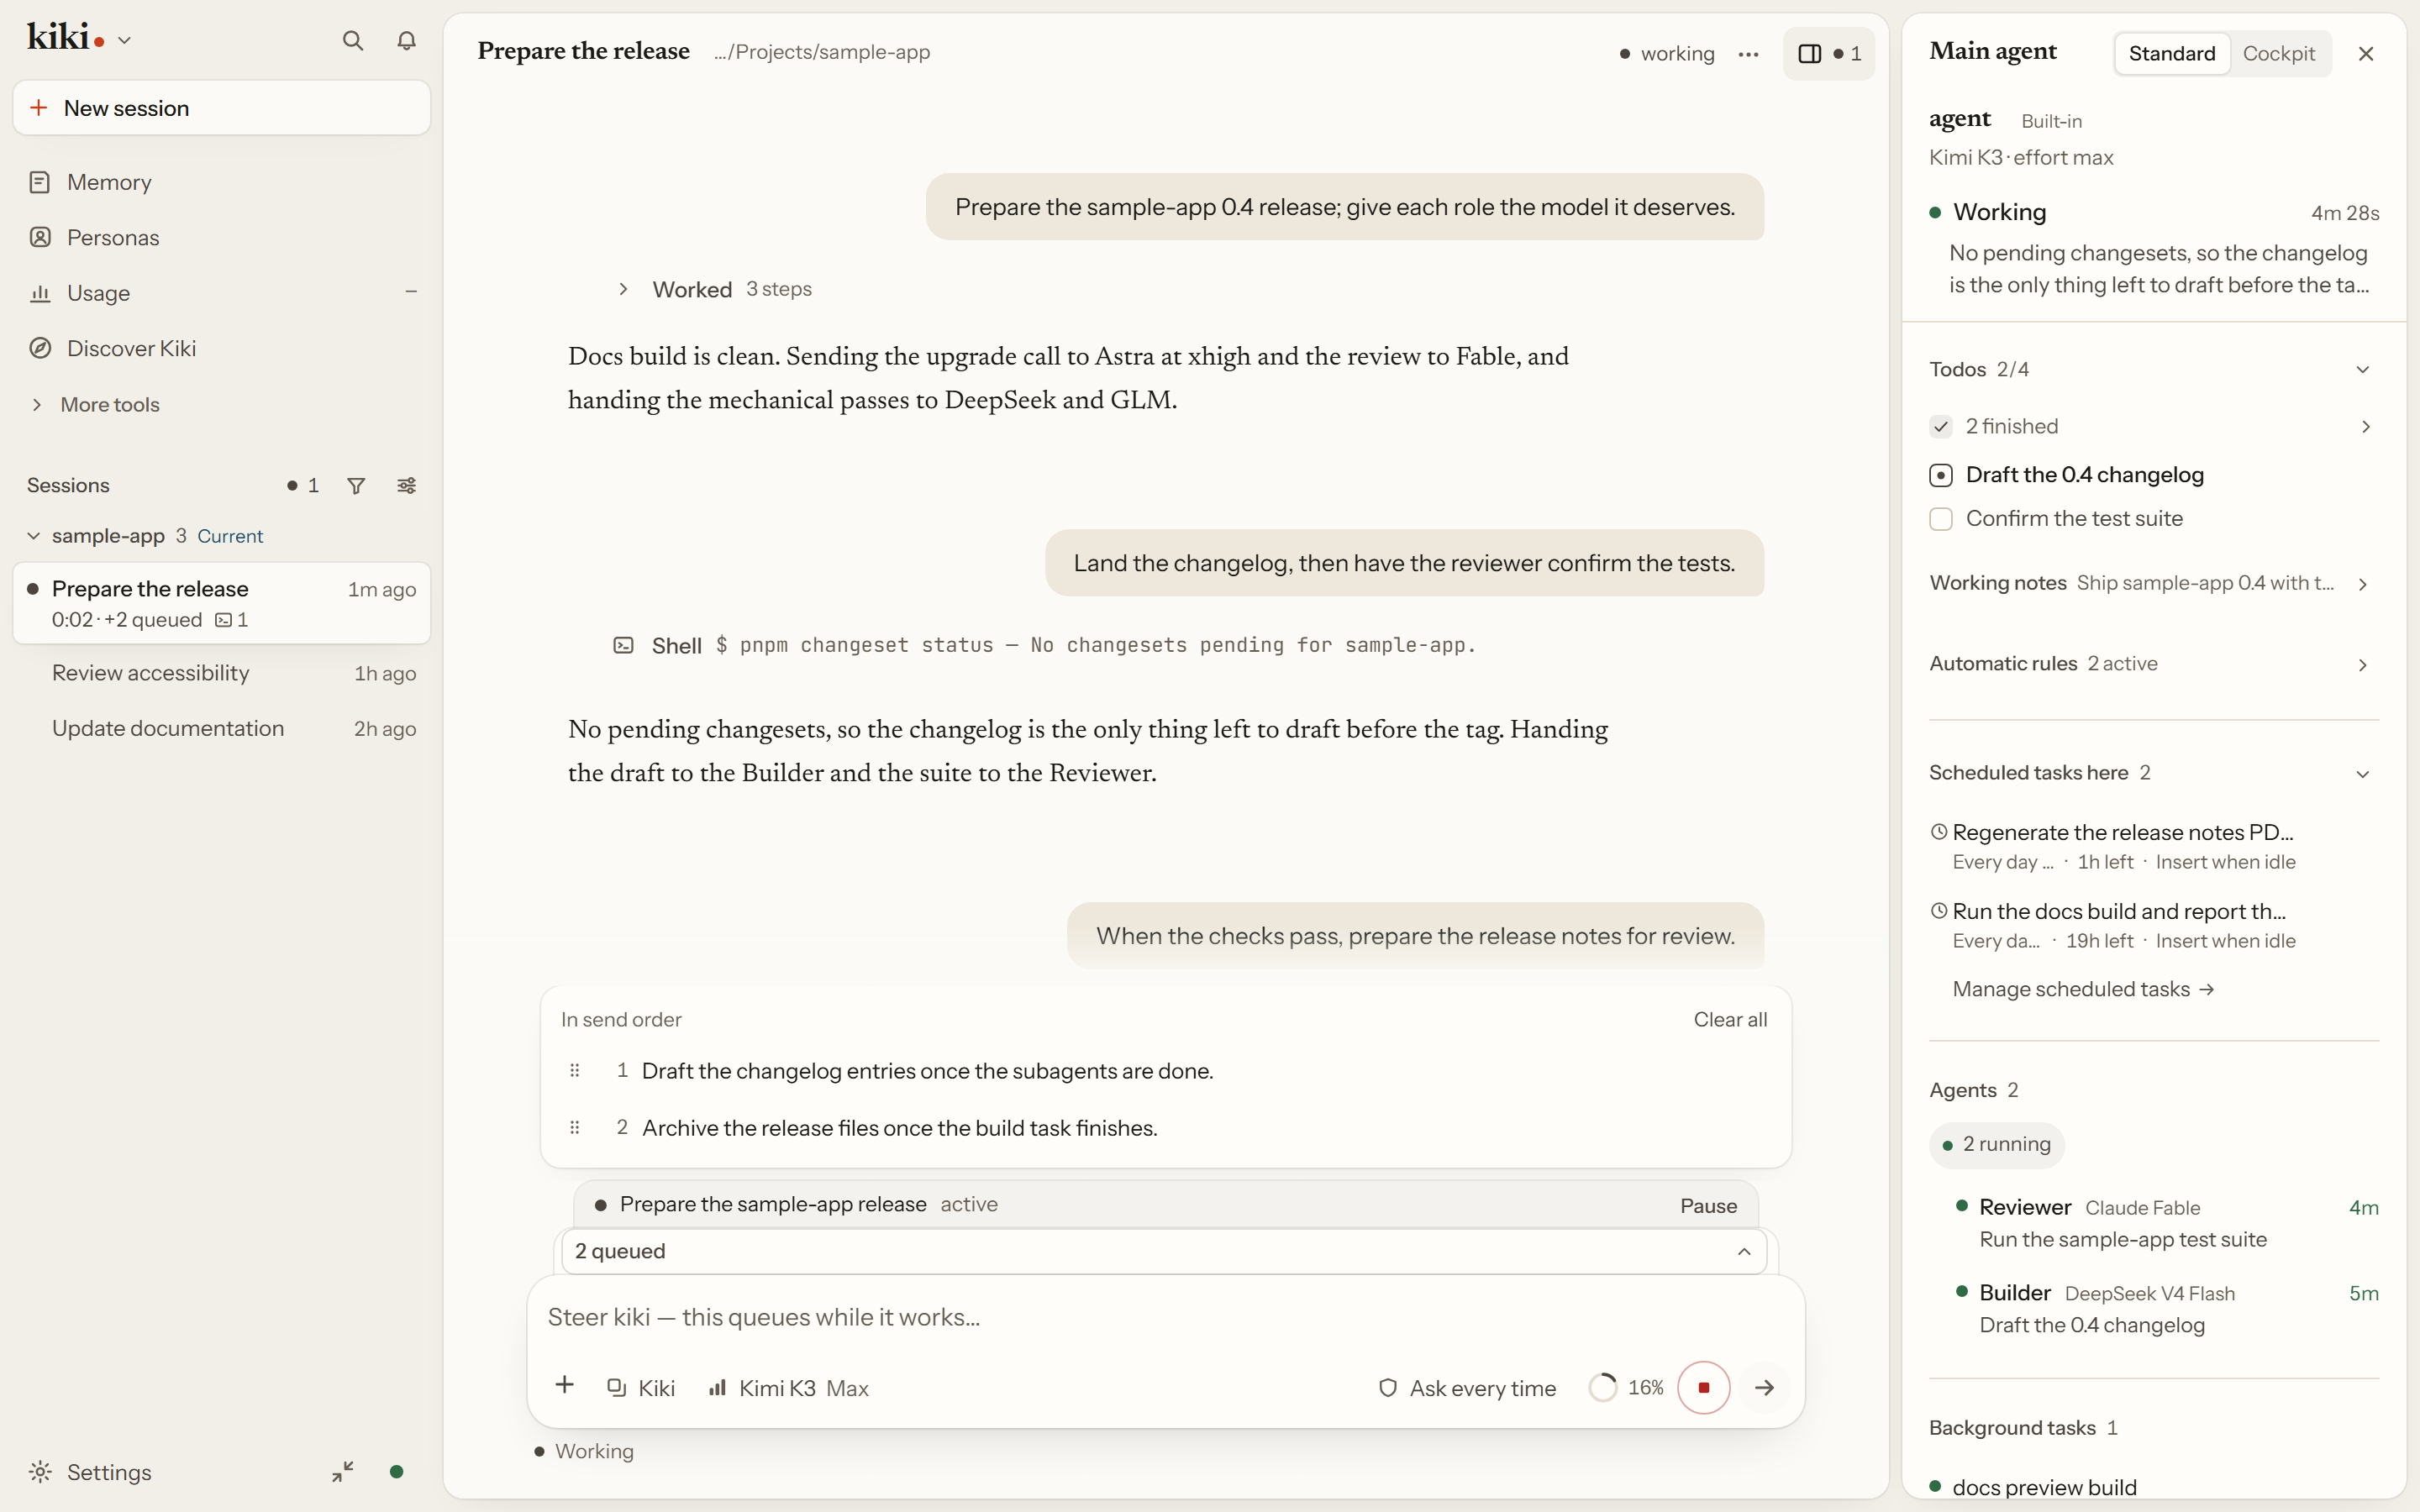This screenshot has height=1512, width=2420.
Task: Click the New session button
Action: [x=221, y=108]
